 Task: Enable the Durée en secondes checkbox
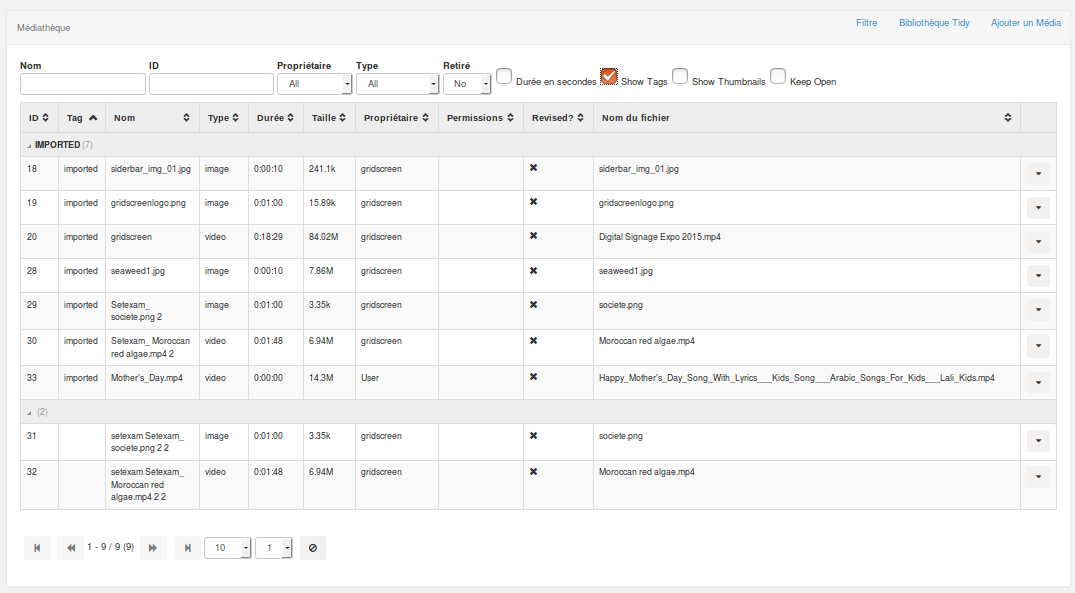click(504, 75)
